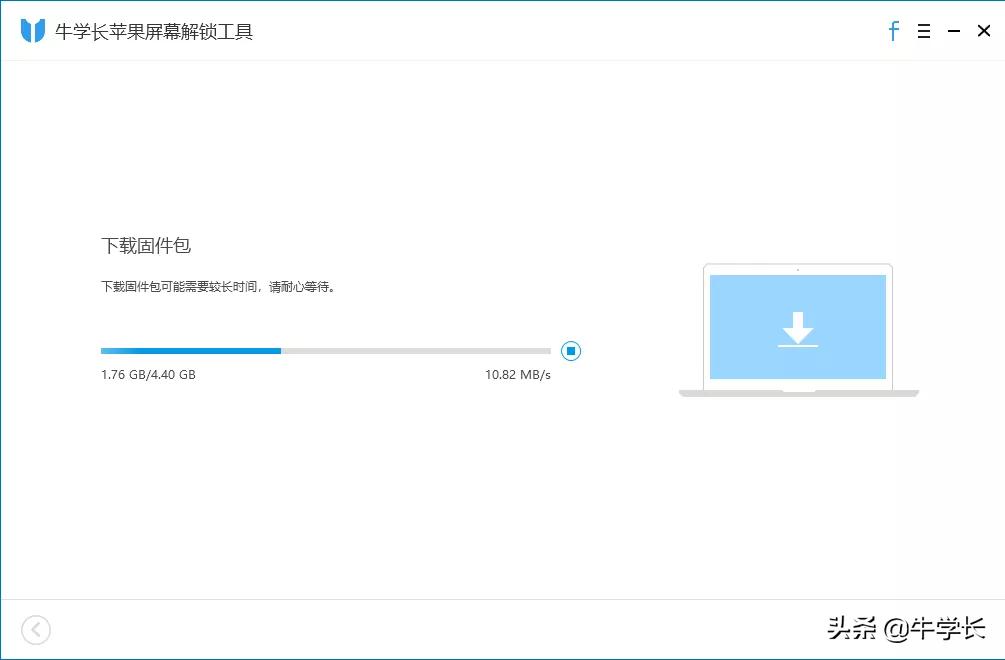Image resolution: width=1005 pixels, height=660 pixels.
Task: Toggle the download state using the blue stop control
Action: point(571,351)
